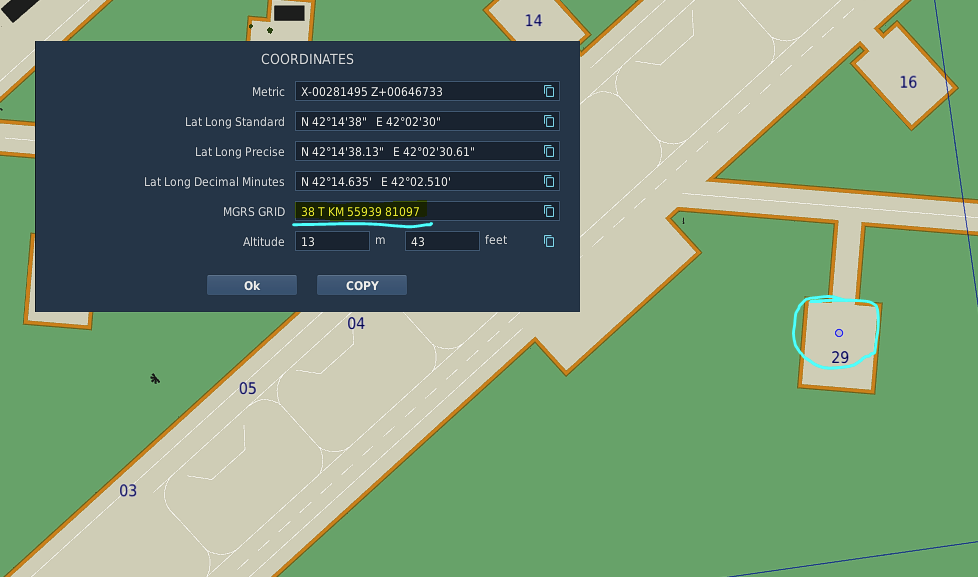Image resolution: width=978 pixels, height=577 pixels.
Task: Select the Lat Long Standard field
Action: click(x=427, y=122)
